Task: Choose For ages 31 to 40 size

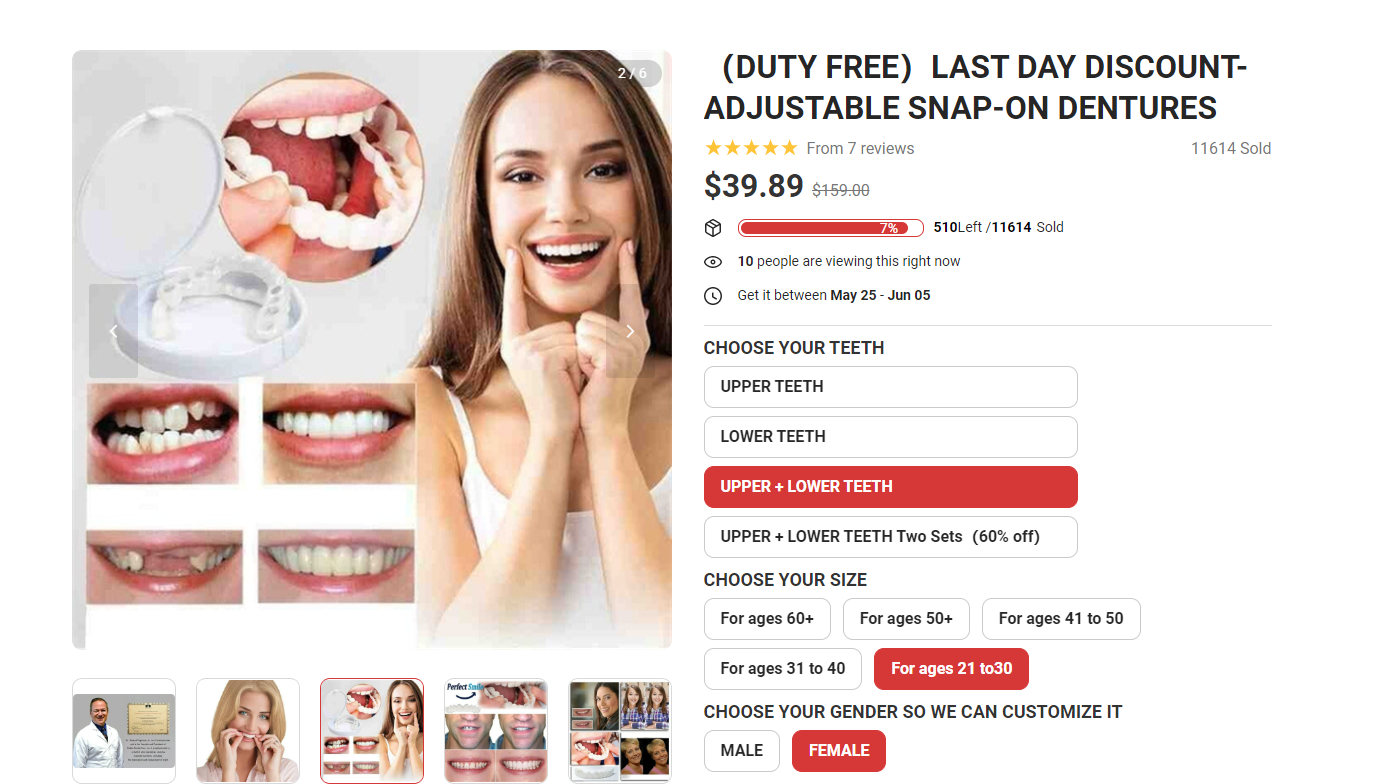Action: (x=783, y=669)
